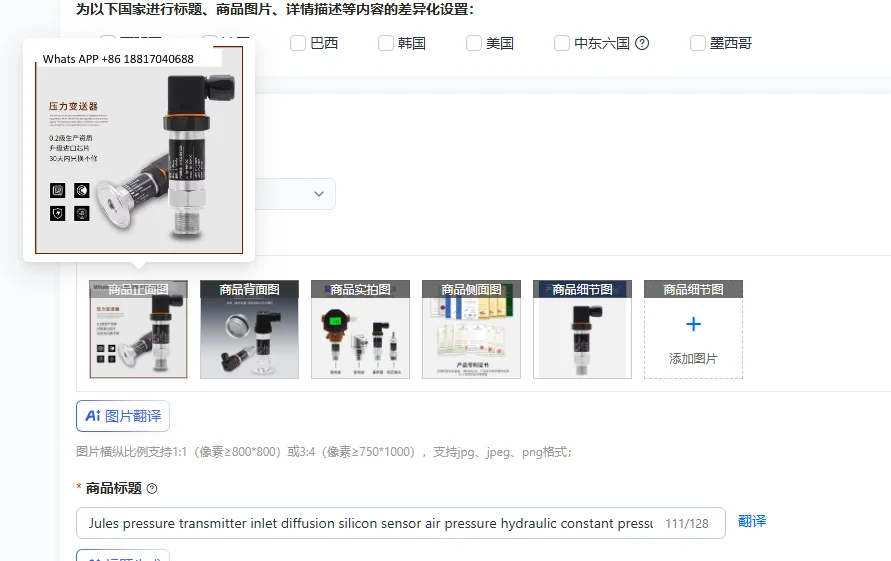
Task: Click the image ratio hint text 图片横纵比例支持
Action: (324, 452)
